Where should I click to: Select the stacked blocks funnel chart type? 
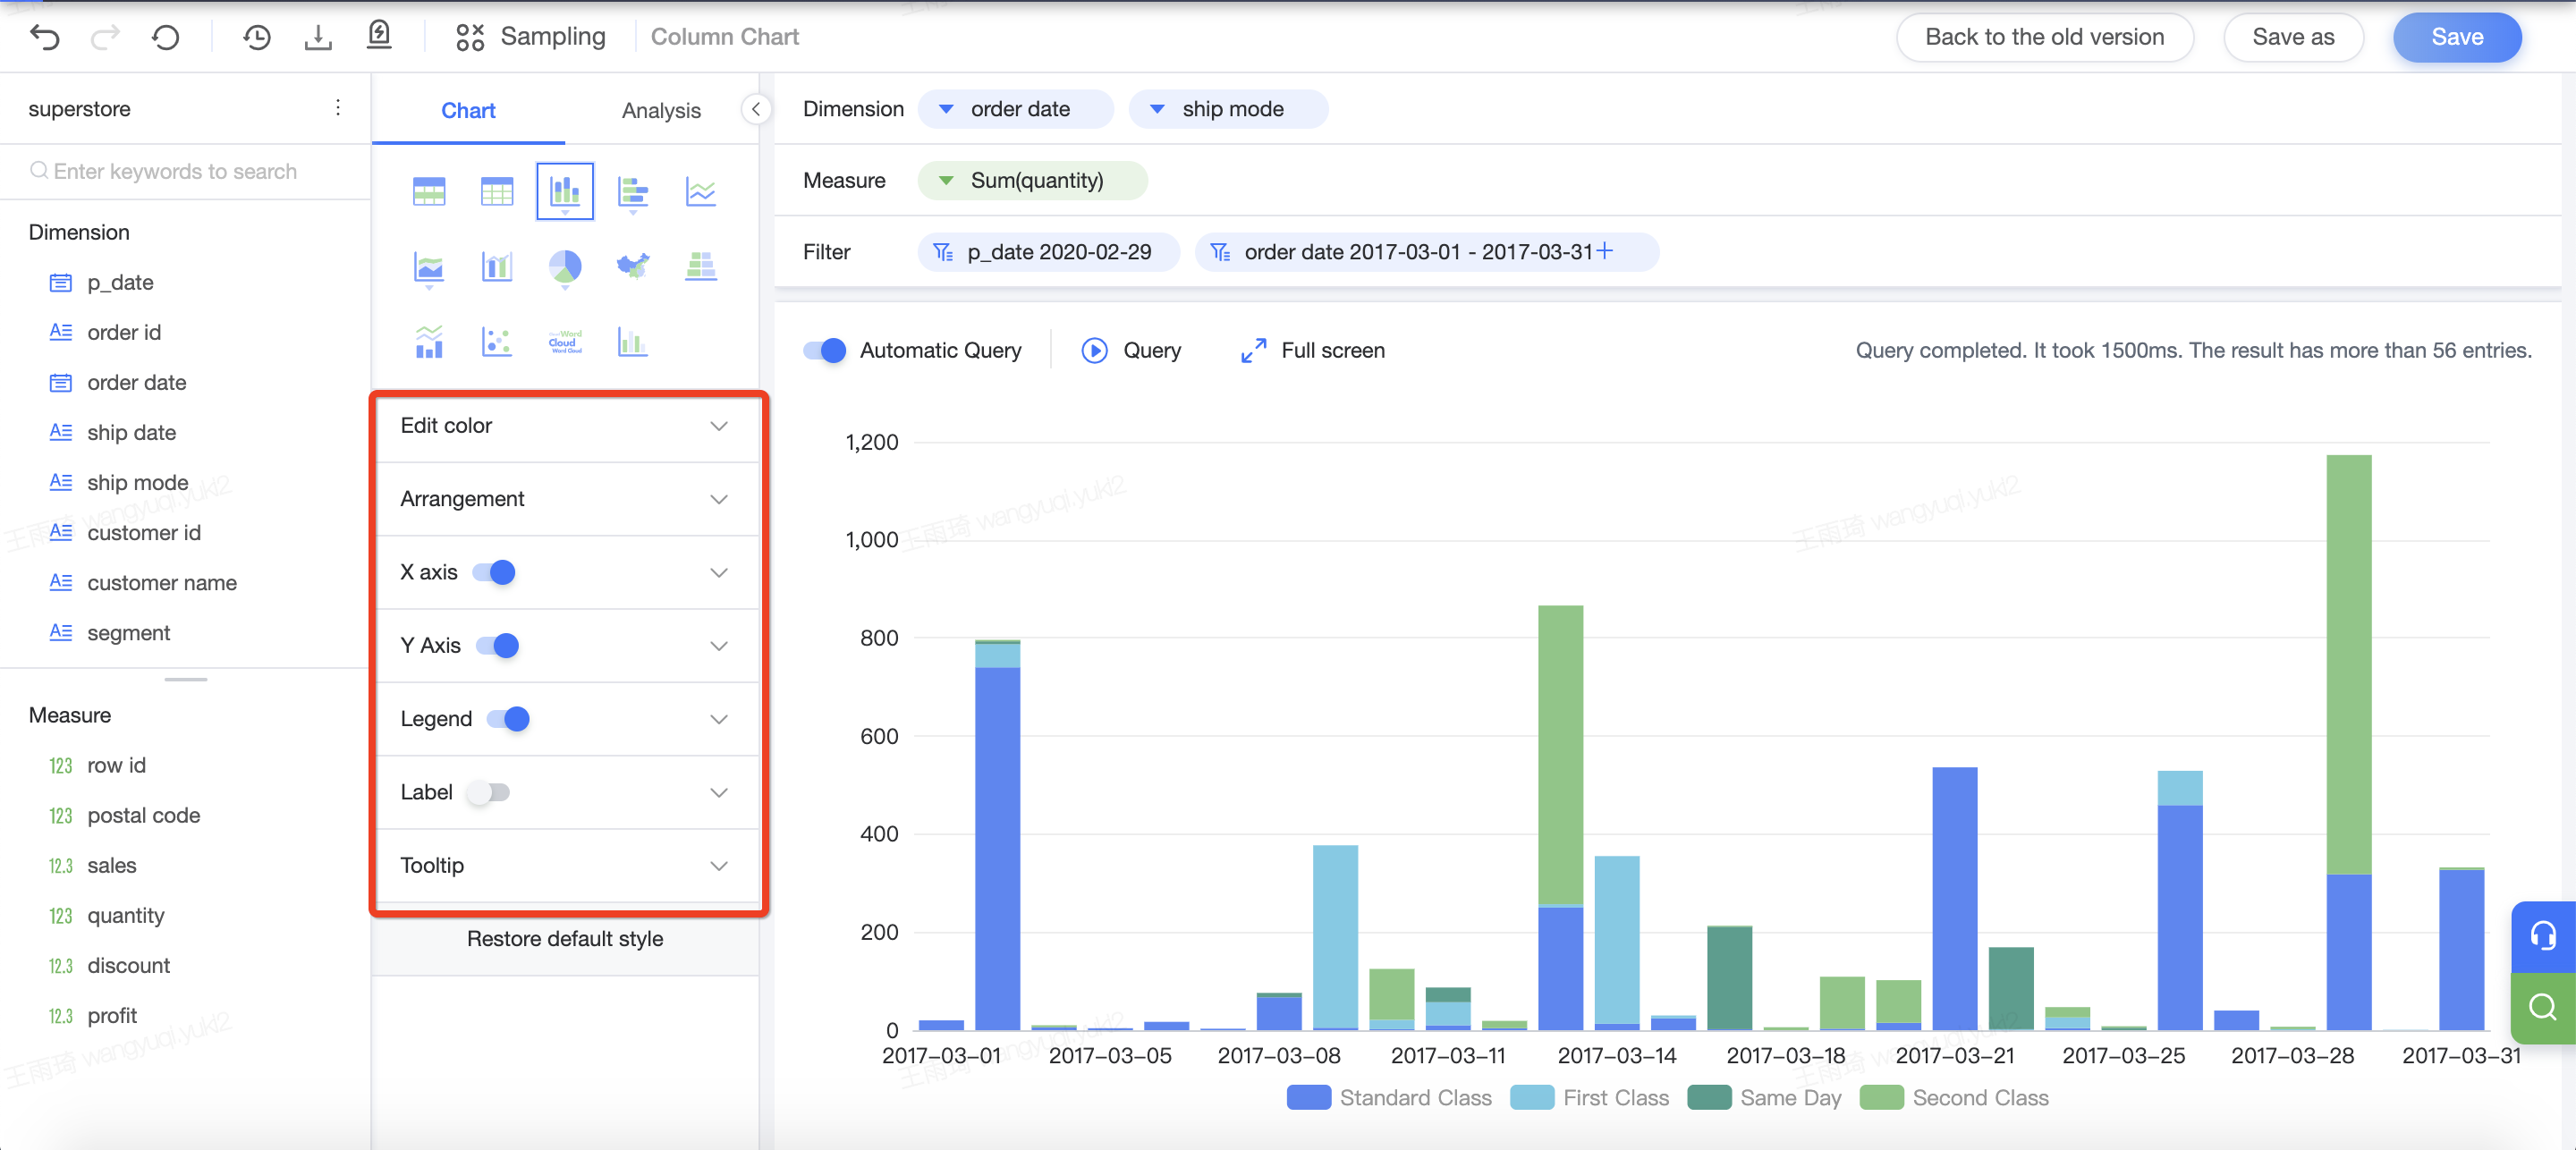[x=701, y=266]
